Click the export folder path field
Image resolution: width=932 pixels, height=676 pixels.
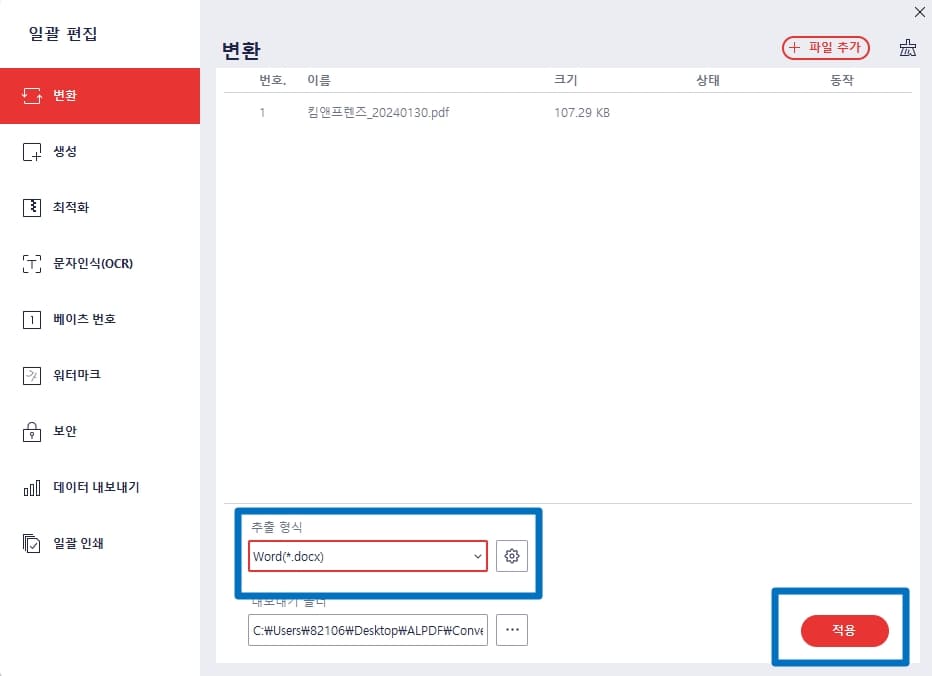[x=368, y=630]
